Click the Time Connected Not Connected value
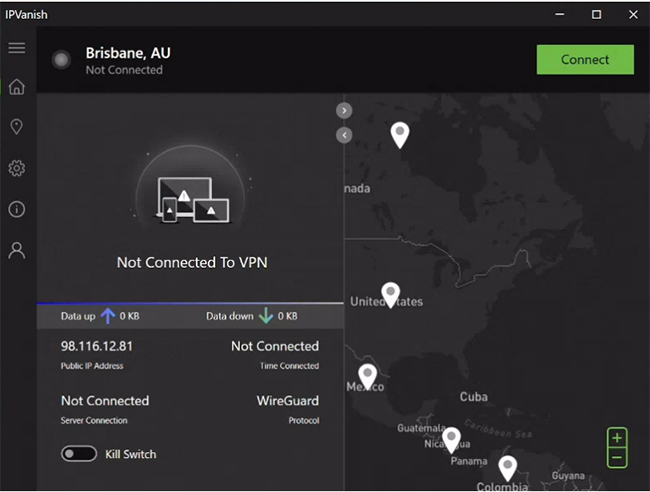 pyautogui.click(x=275, y=346)
